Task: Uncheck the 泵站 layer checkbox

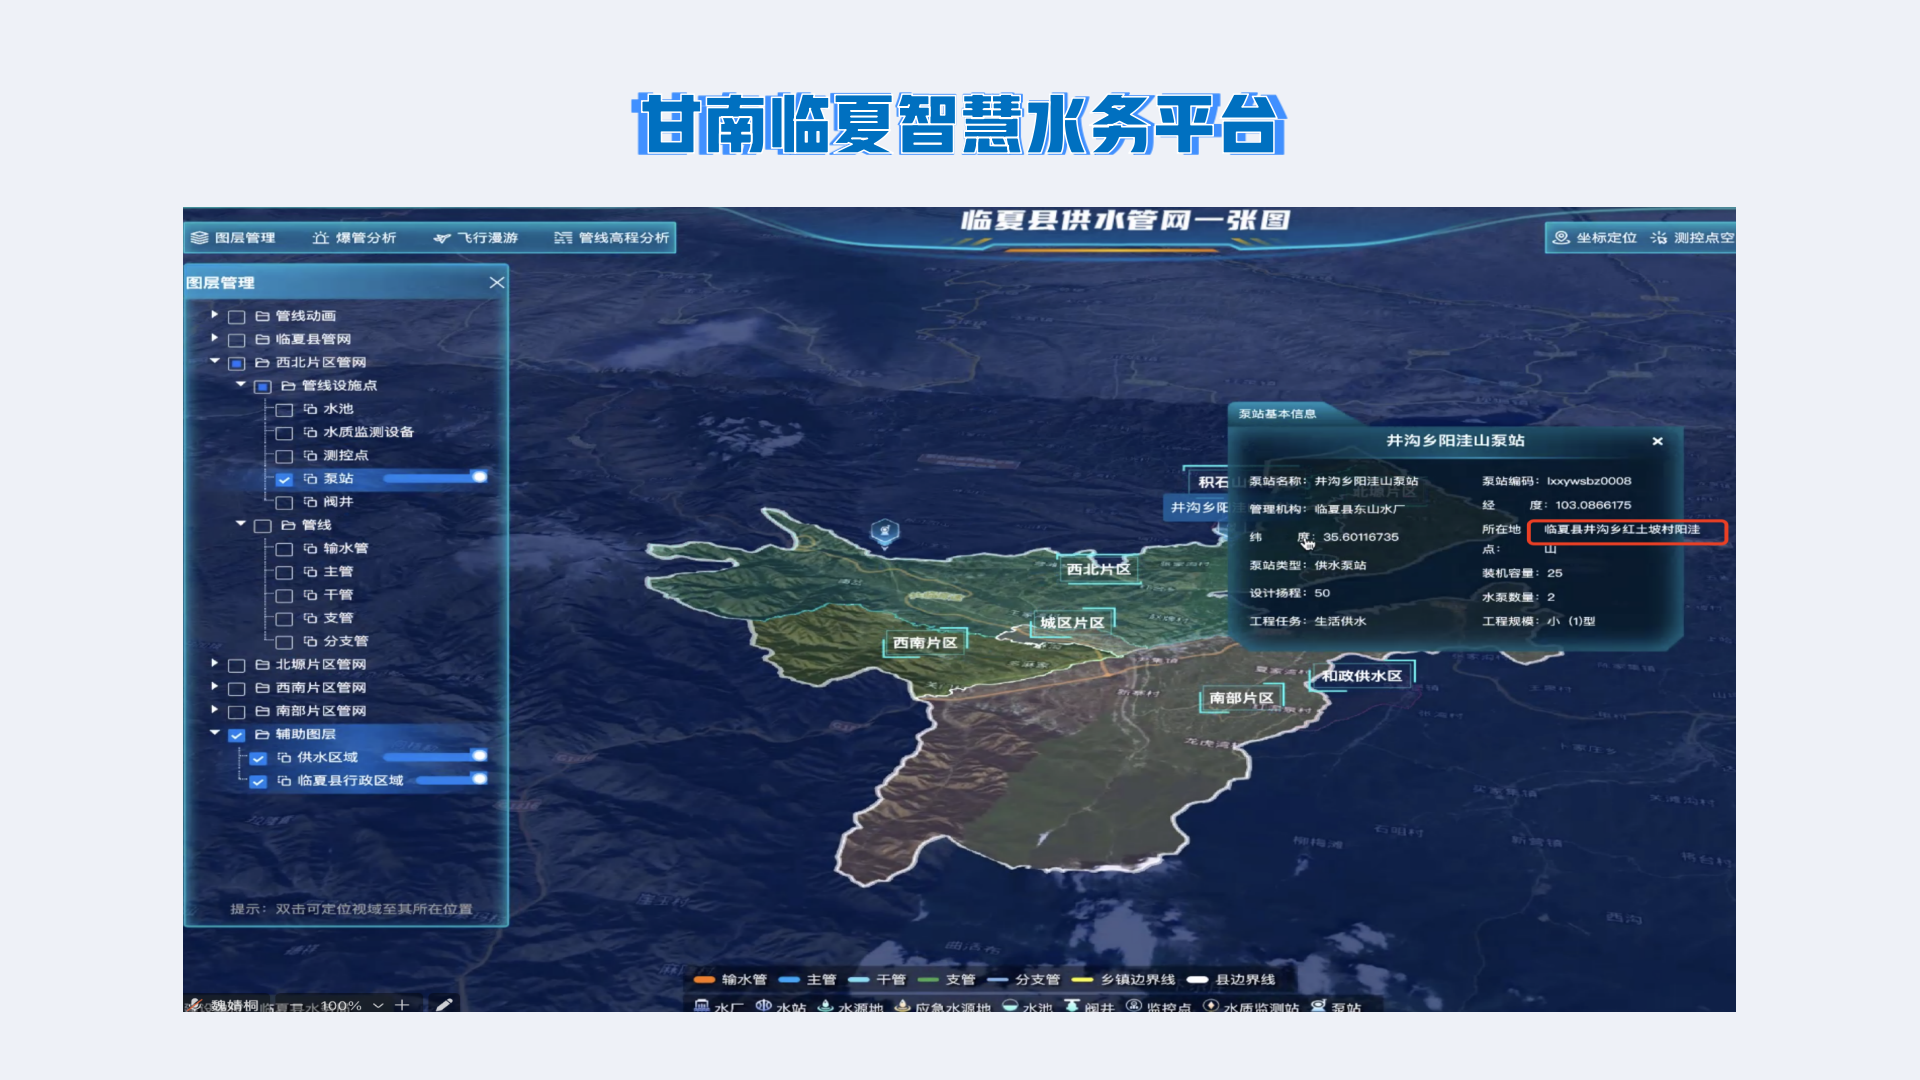Action: tap(285, 480)
